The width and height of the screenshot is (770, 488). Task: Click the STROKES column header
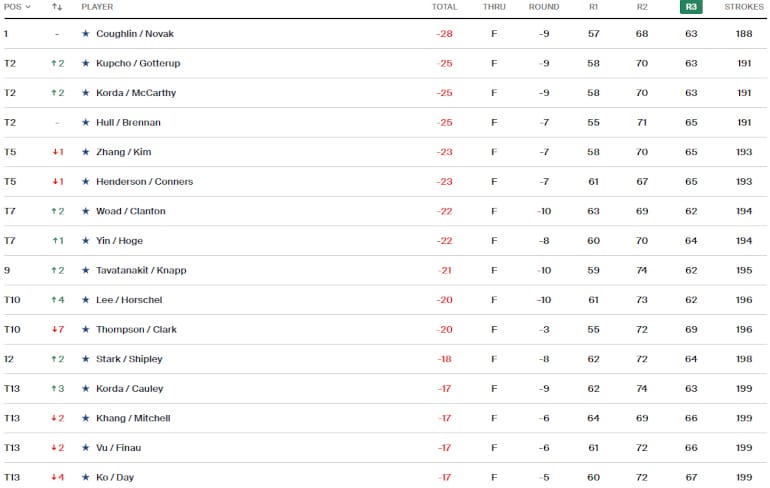(743, 7)
